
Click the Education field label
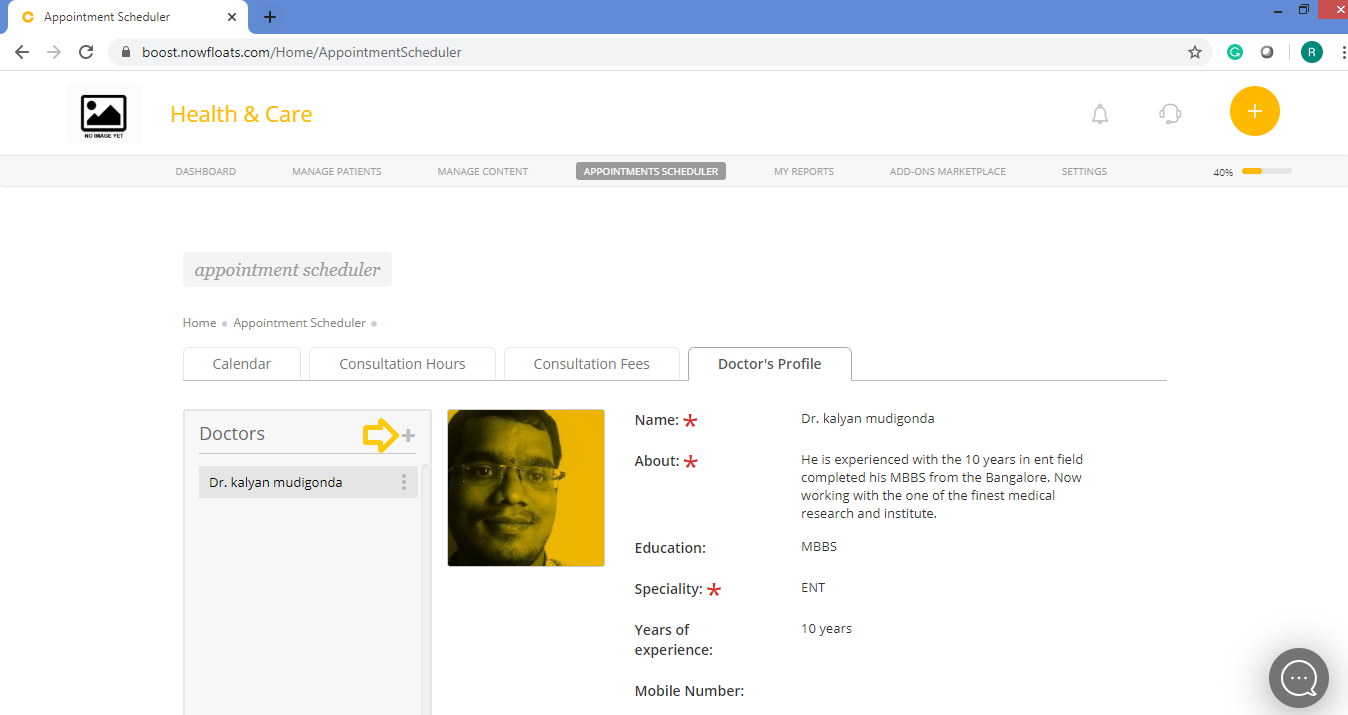pos(670,548)
